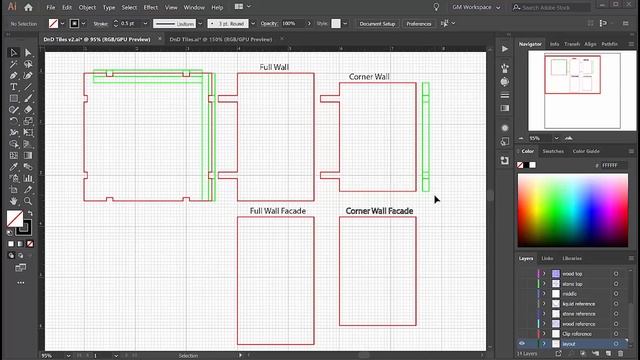Open stroke weight dropdown
The image size is (640, 360).
point(145,24)
